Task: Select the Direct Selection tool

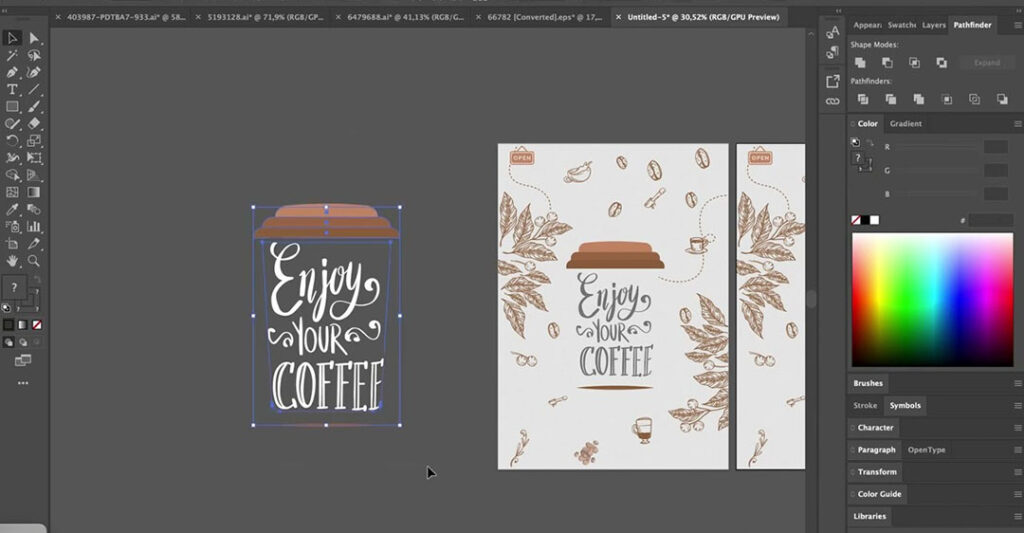Action: [34, 39]
